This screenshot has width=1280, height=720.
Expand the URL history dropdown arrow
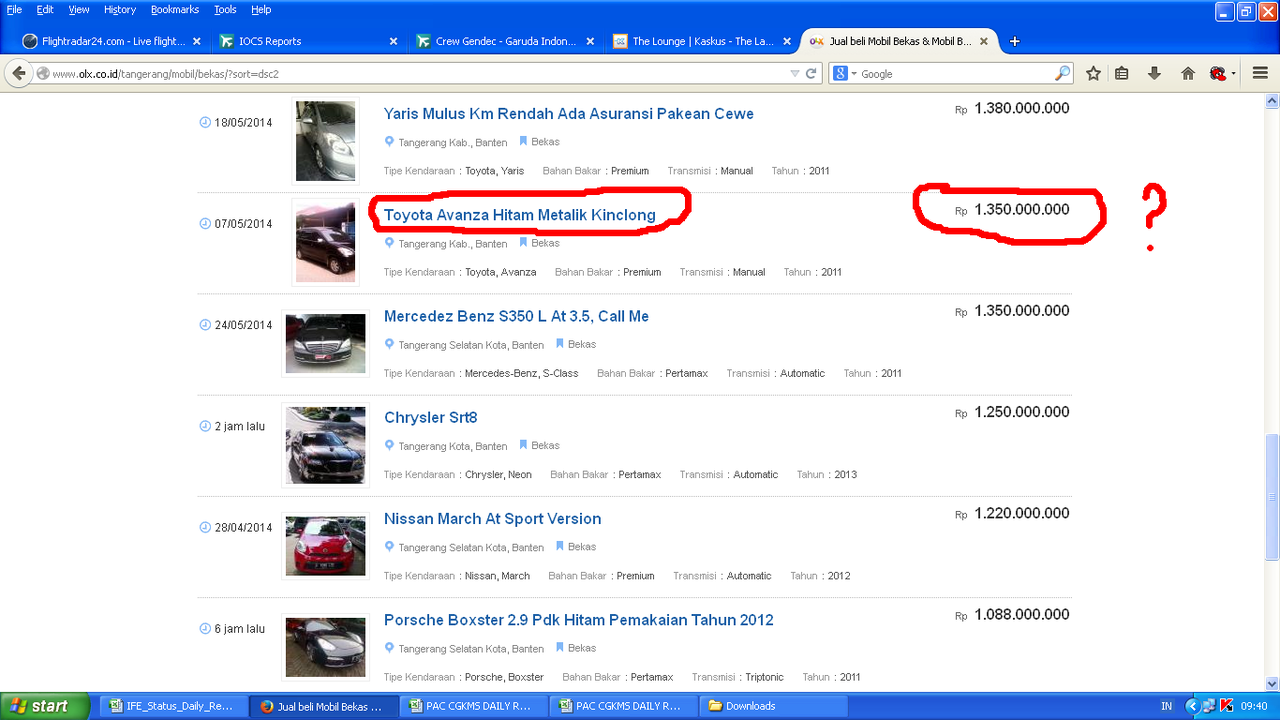(x=795, y=73)
